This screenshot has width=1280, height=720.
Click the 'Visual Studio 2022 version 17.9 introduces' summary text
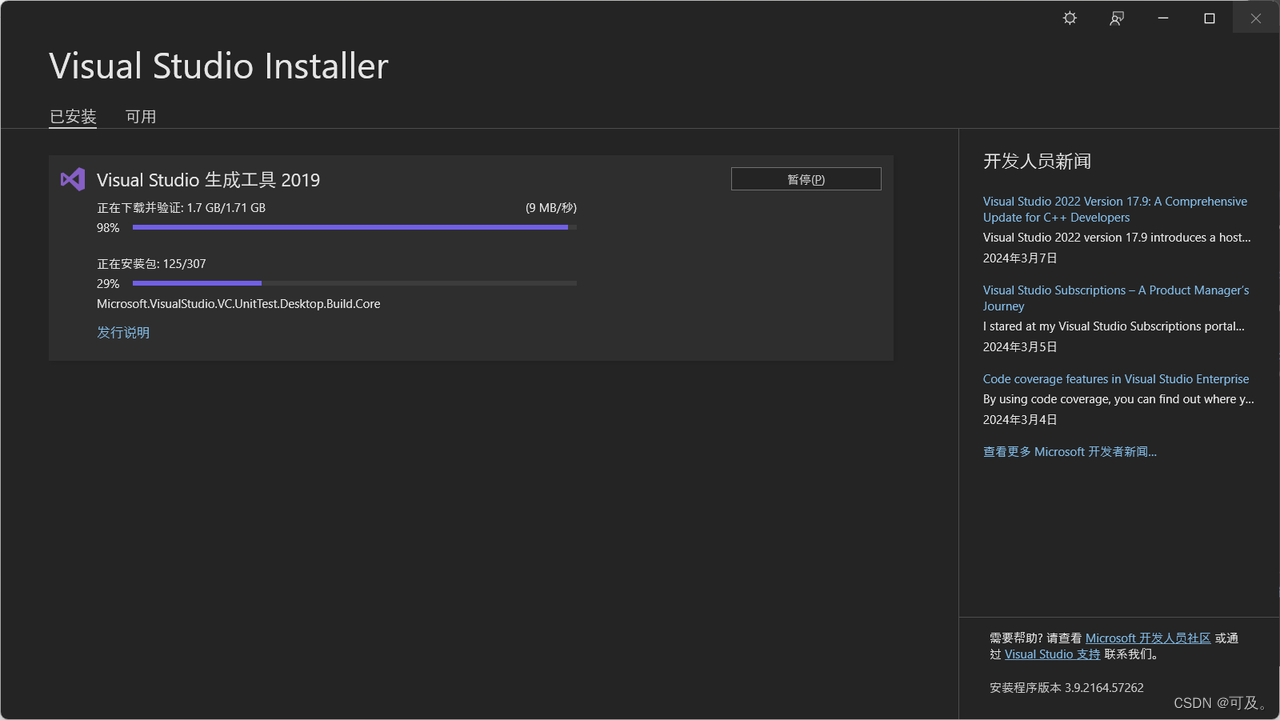click(x=1117, y=238)
